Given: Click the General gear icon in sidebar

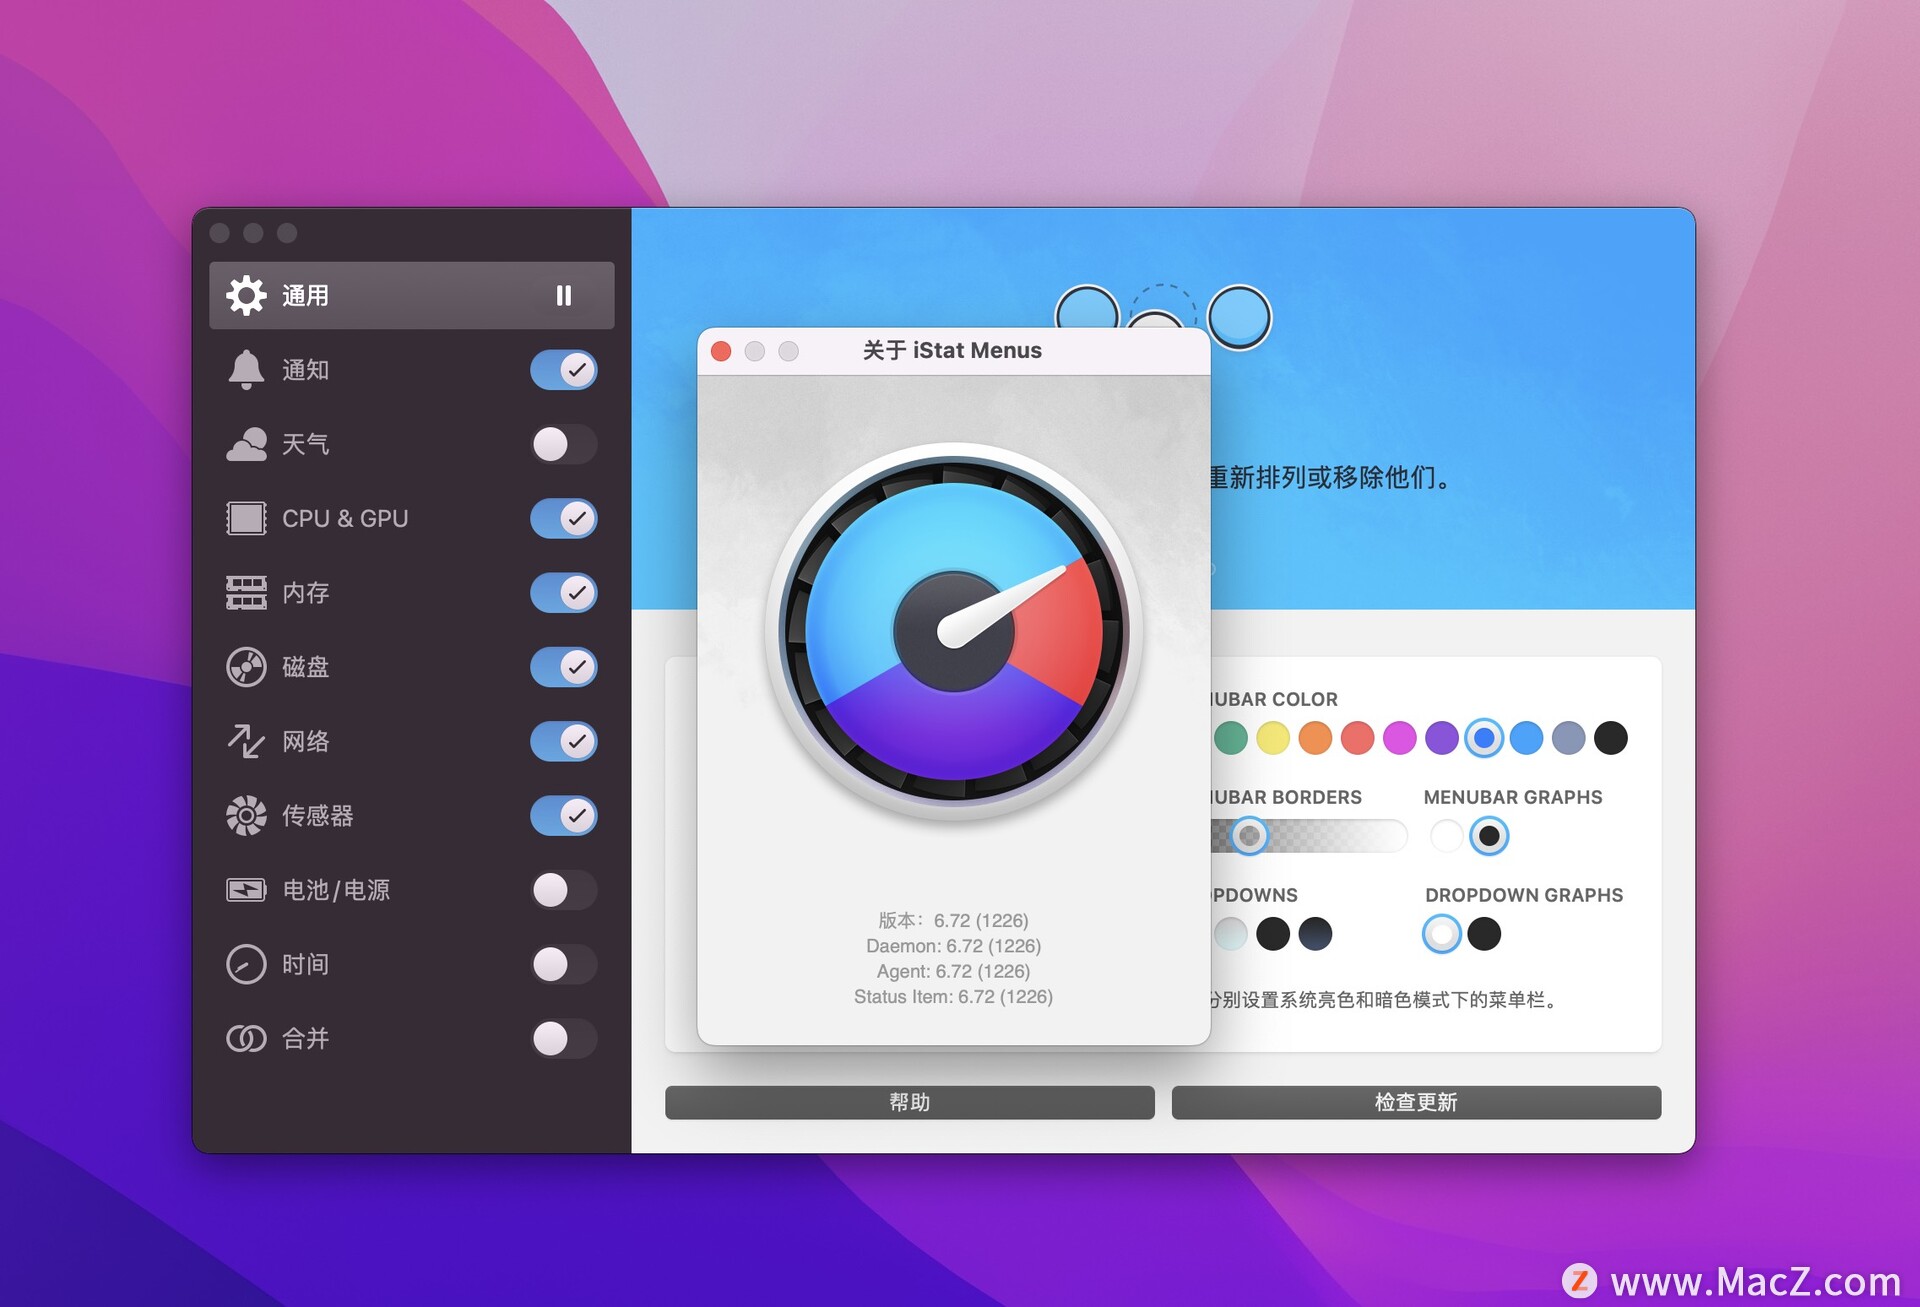Looking at the screenshot, I should 246,295.
